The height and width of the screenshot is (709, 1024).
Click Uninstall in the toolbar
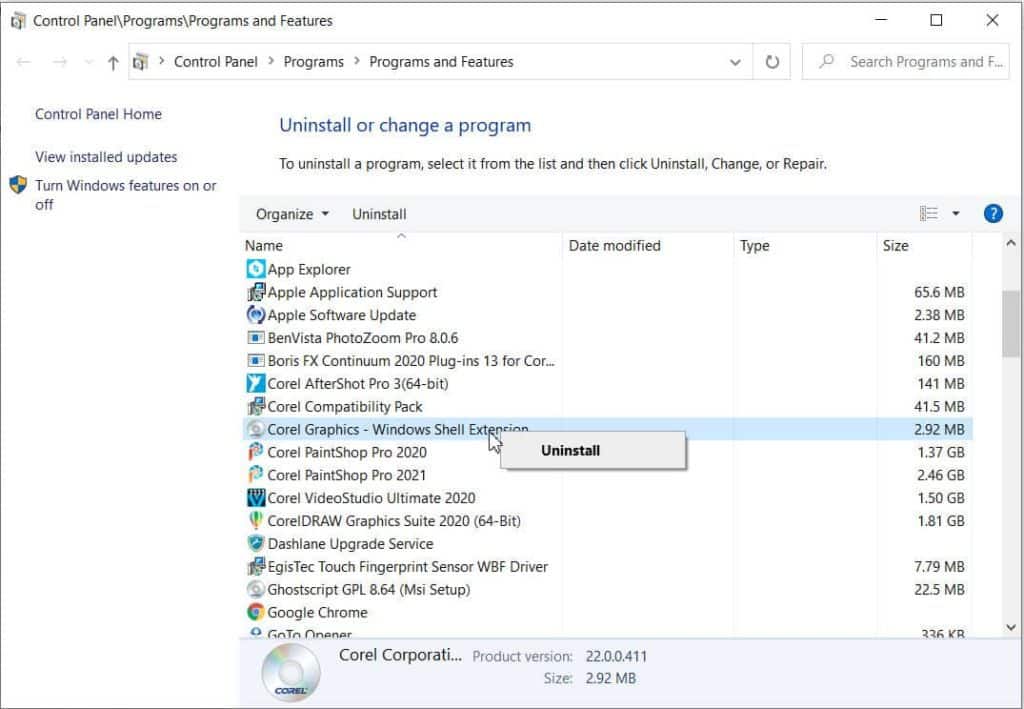379,214
